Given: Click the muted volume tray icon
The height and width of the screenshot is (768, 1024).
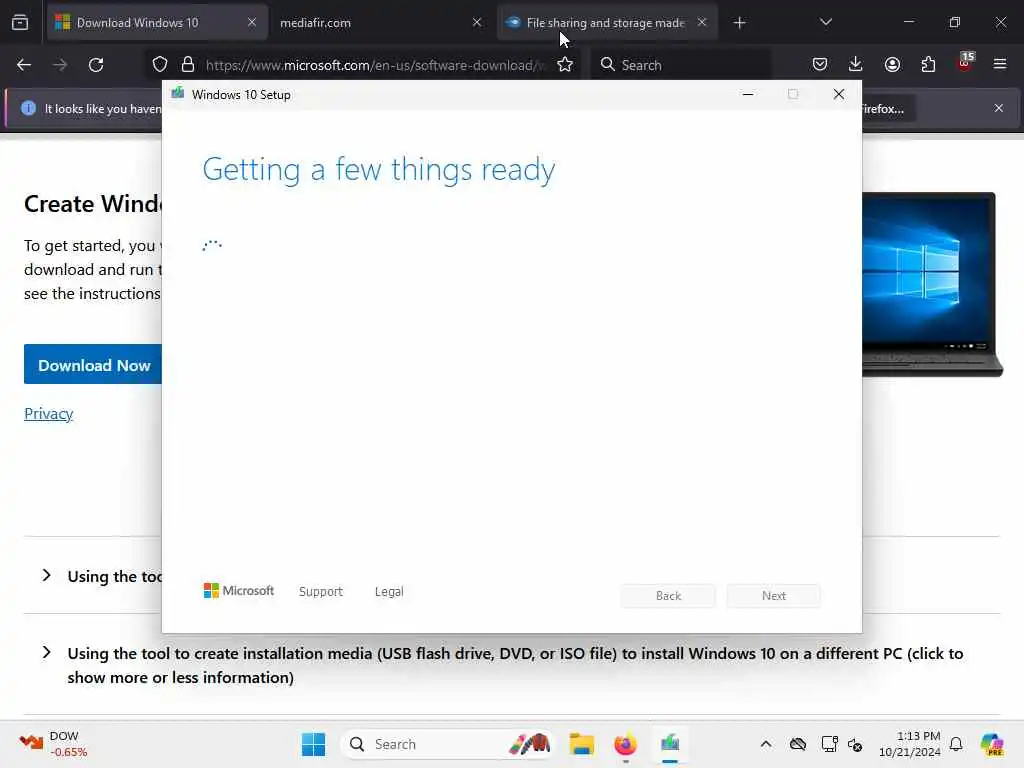Looking at the screenshot, I should tap(855, 744).
